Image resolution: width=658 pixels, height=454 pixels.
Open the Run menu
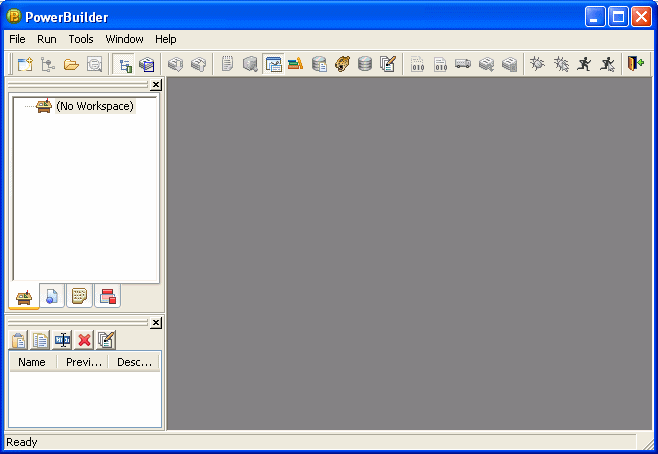click(47, 39)
